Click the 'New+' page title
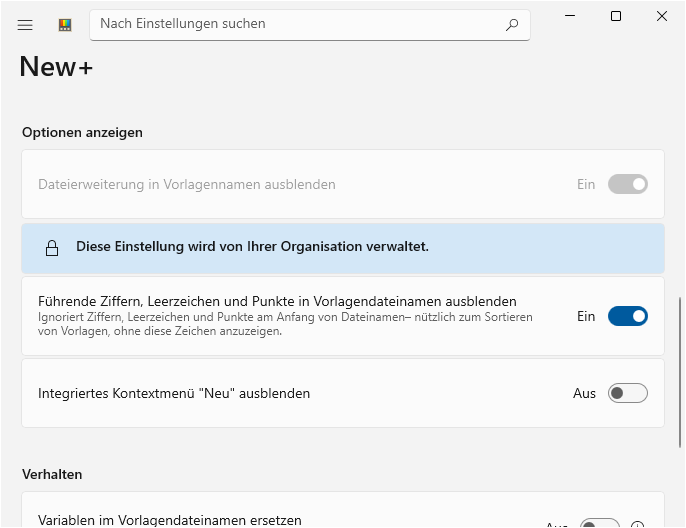The height and width of the screenshot is (528, 686). point(56,67)
